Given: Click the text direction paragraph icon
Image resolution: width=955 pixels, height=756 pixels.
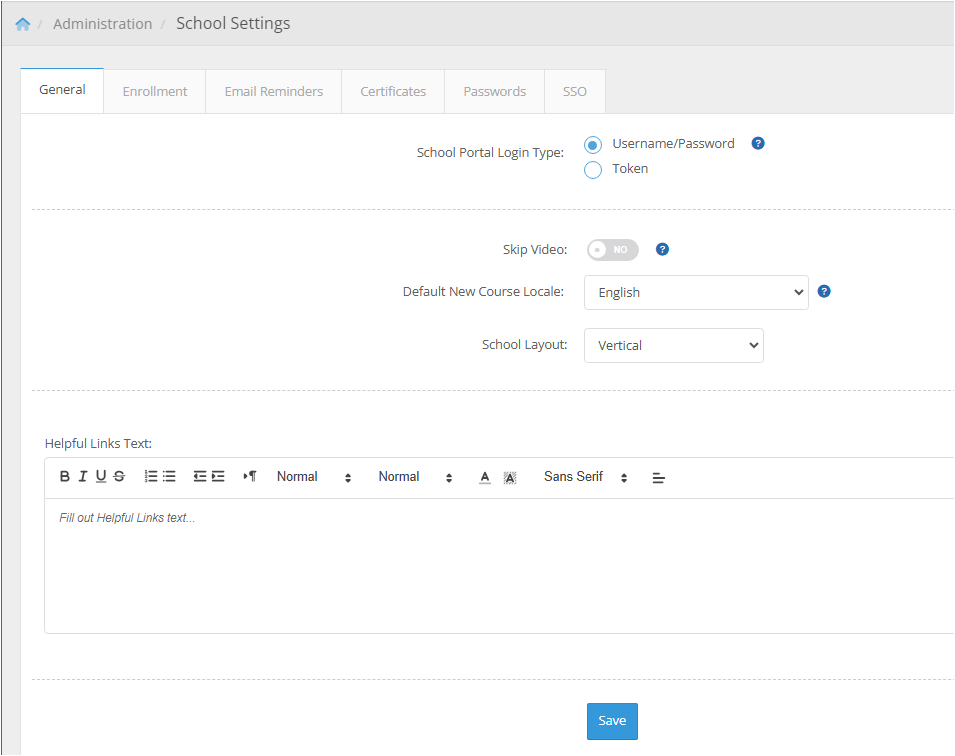Looking at the screenshot, I should [250, 477].
